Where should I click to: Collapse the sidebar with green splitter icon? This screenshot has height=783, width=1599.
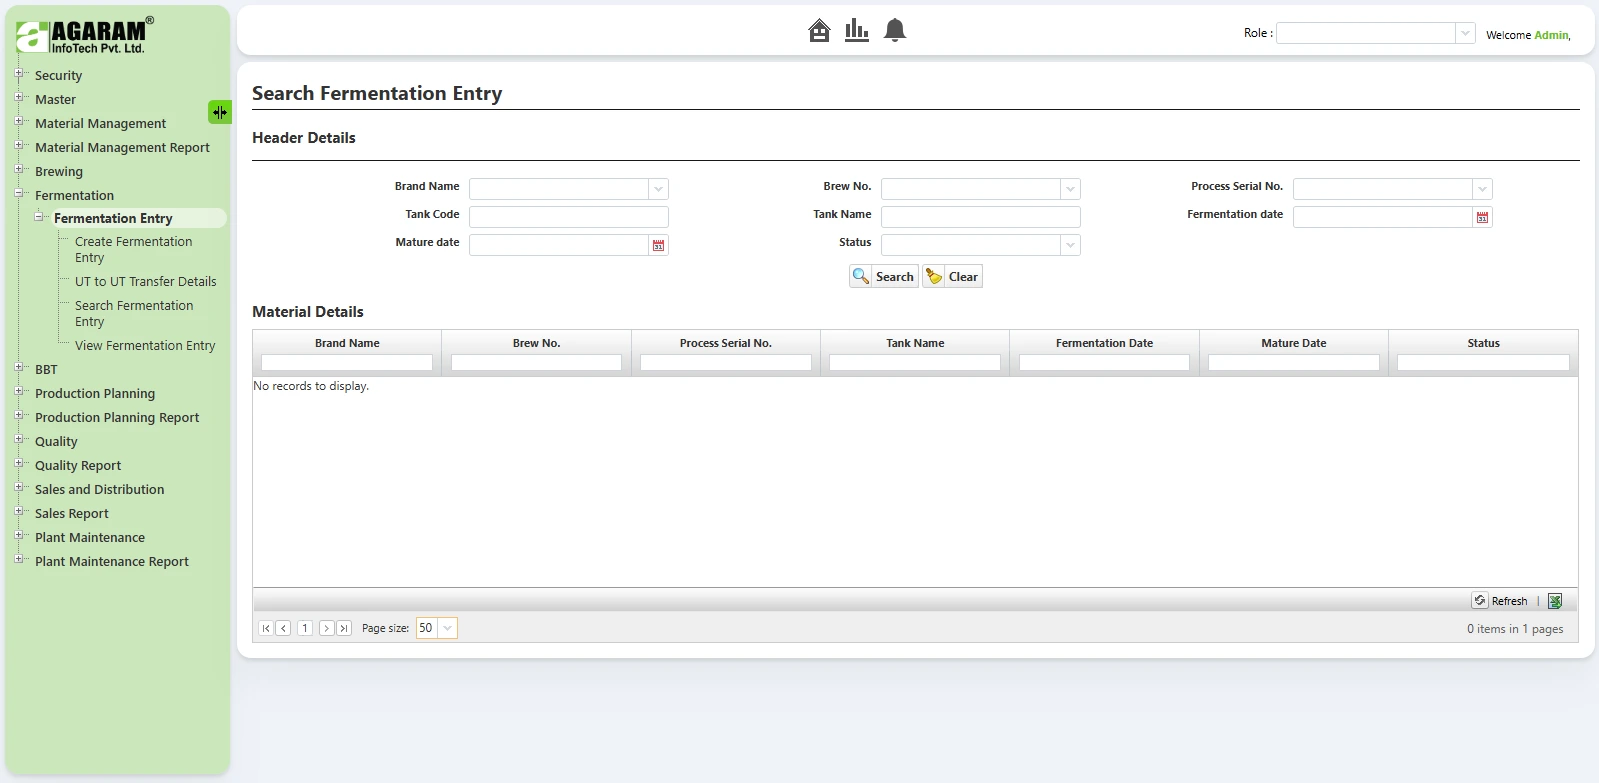(219, 112)
